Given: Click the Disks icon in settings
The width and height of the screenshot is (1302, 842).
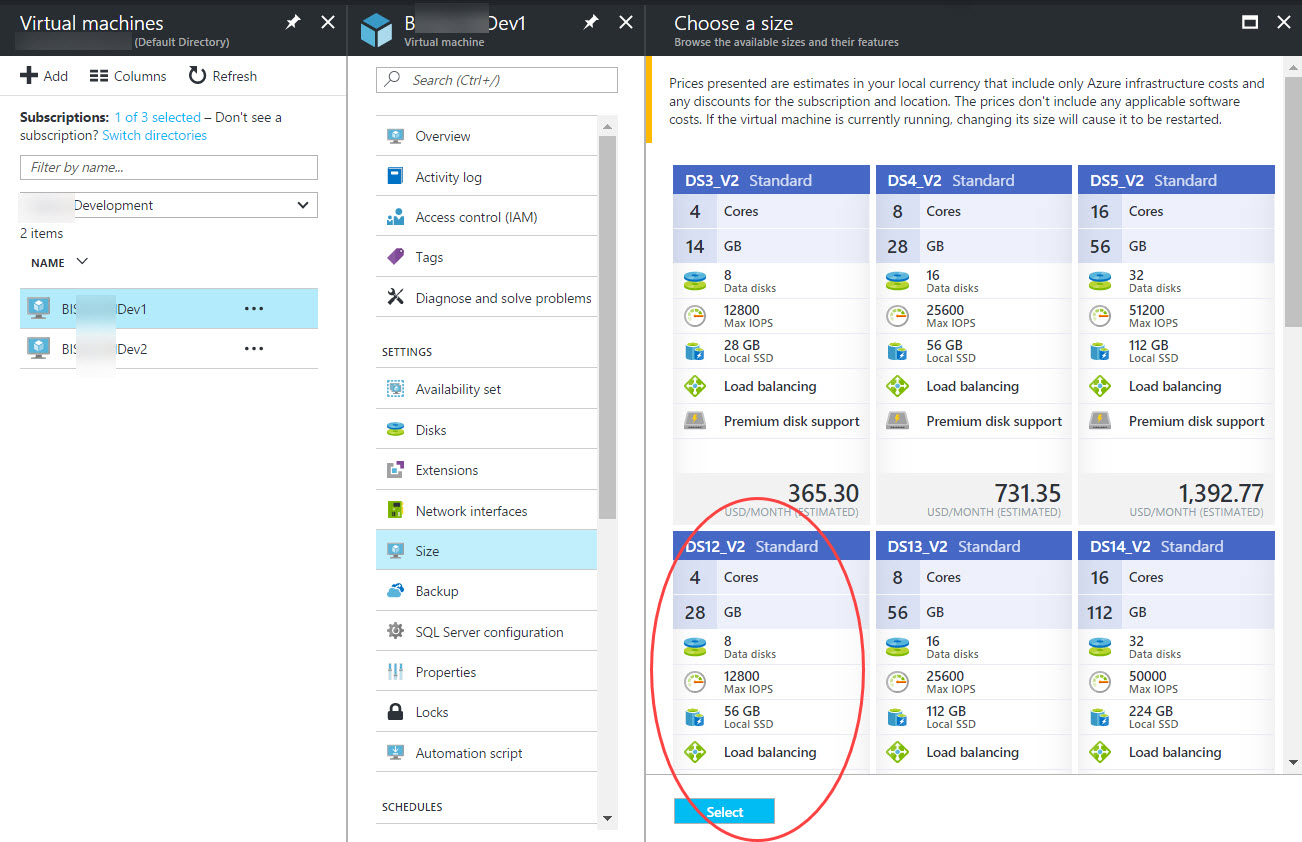Looking at the screenshot, I should (x=395, y=430).
